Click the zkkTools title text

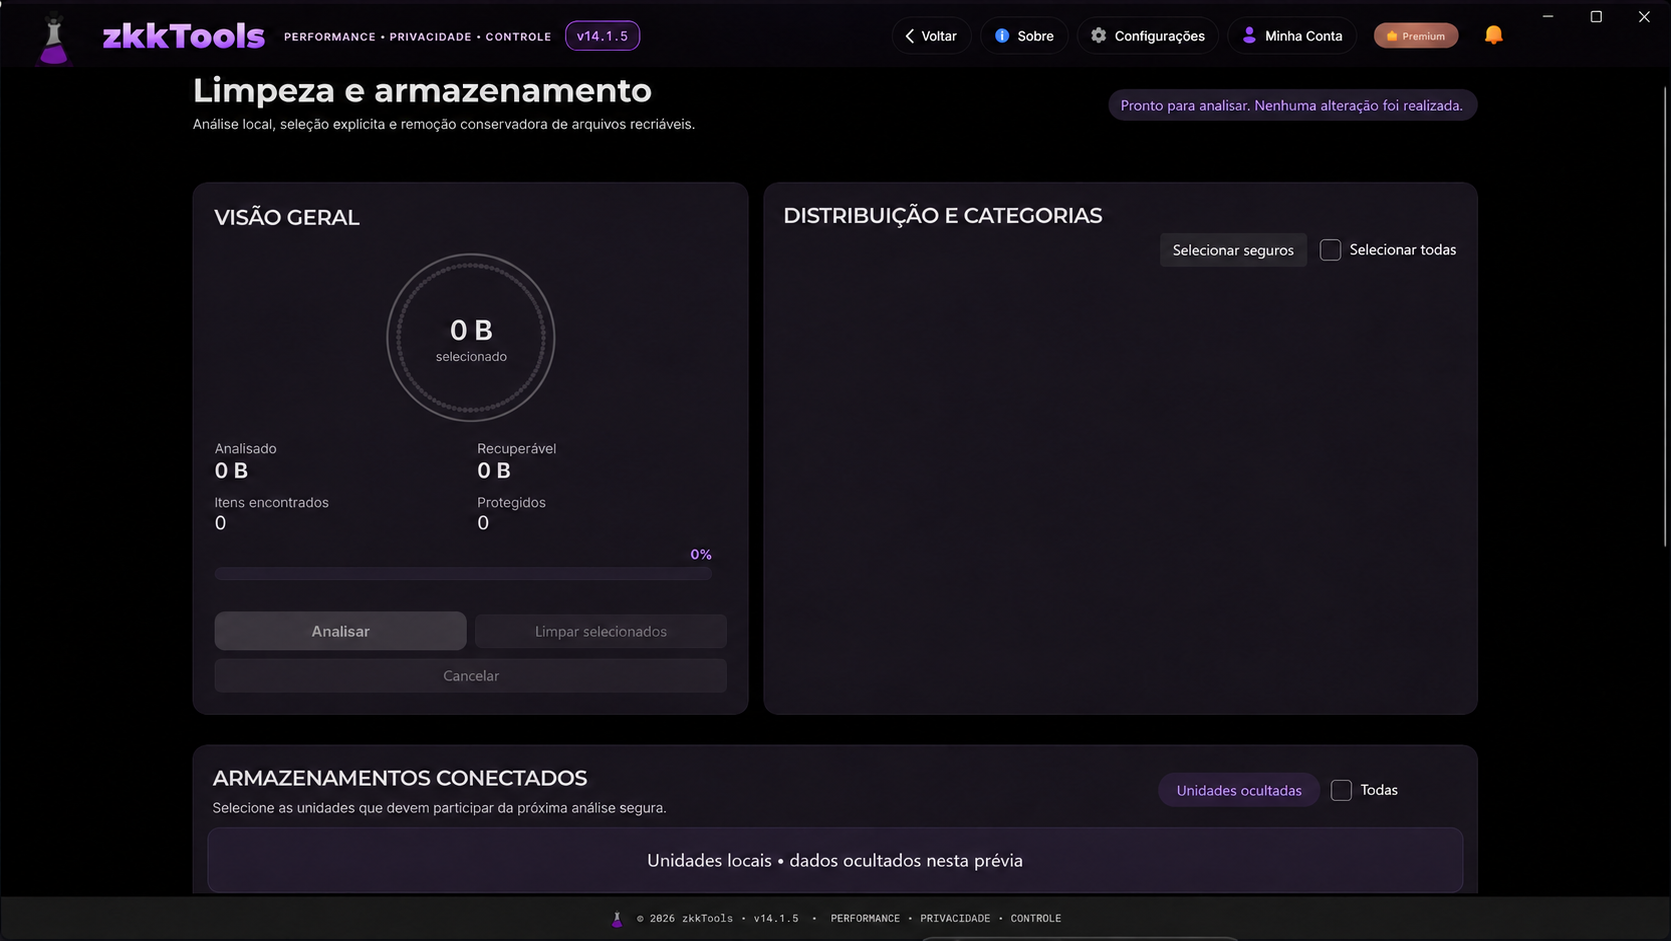point(184,37)
